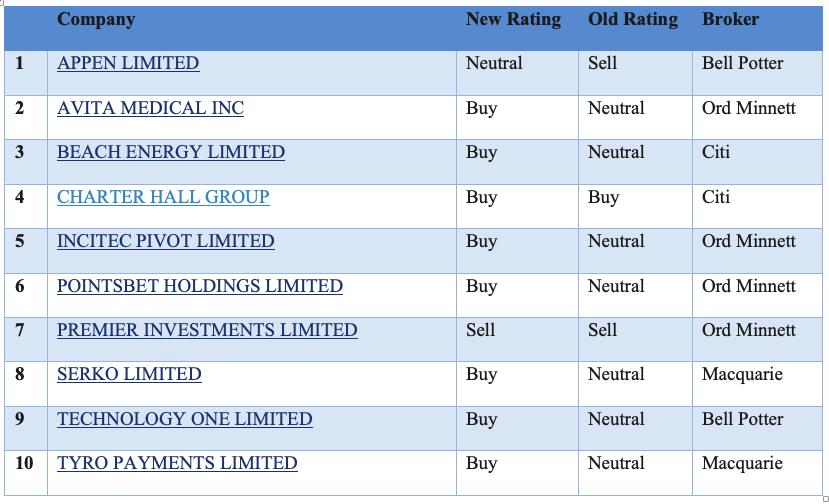Viewport: 829px width, 504px height.
Task: Click the row number 10 cell
Action: (24, 463)
